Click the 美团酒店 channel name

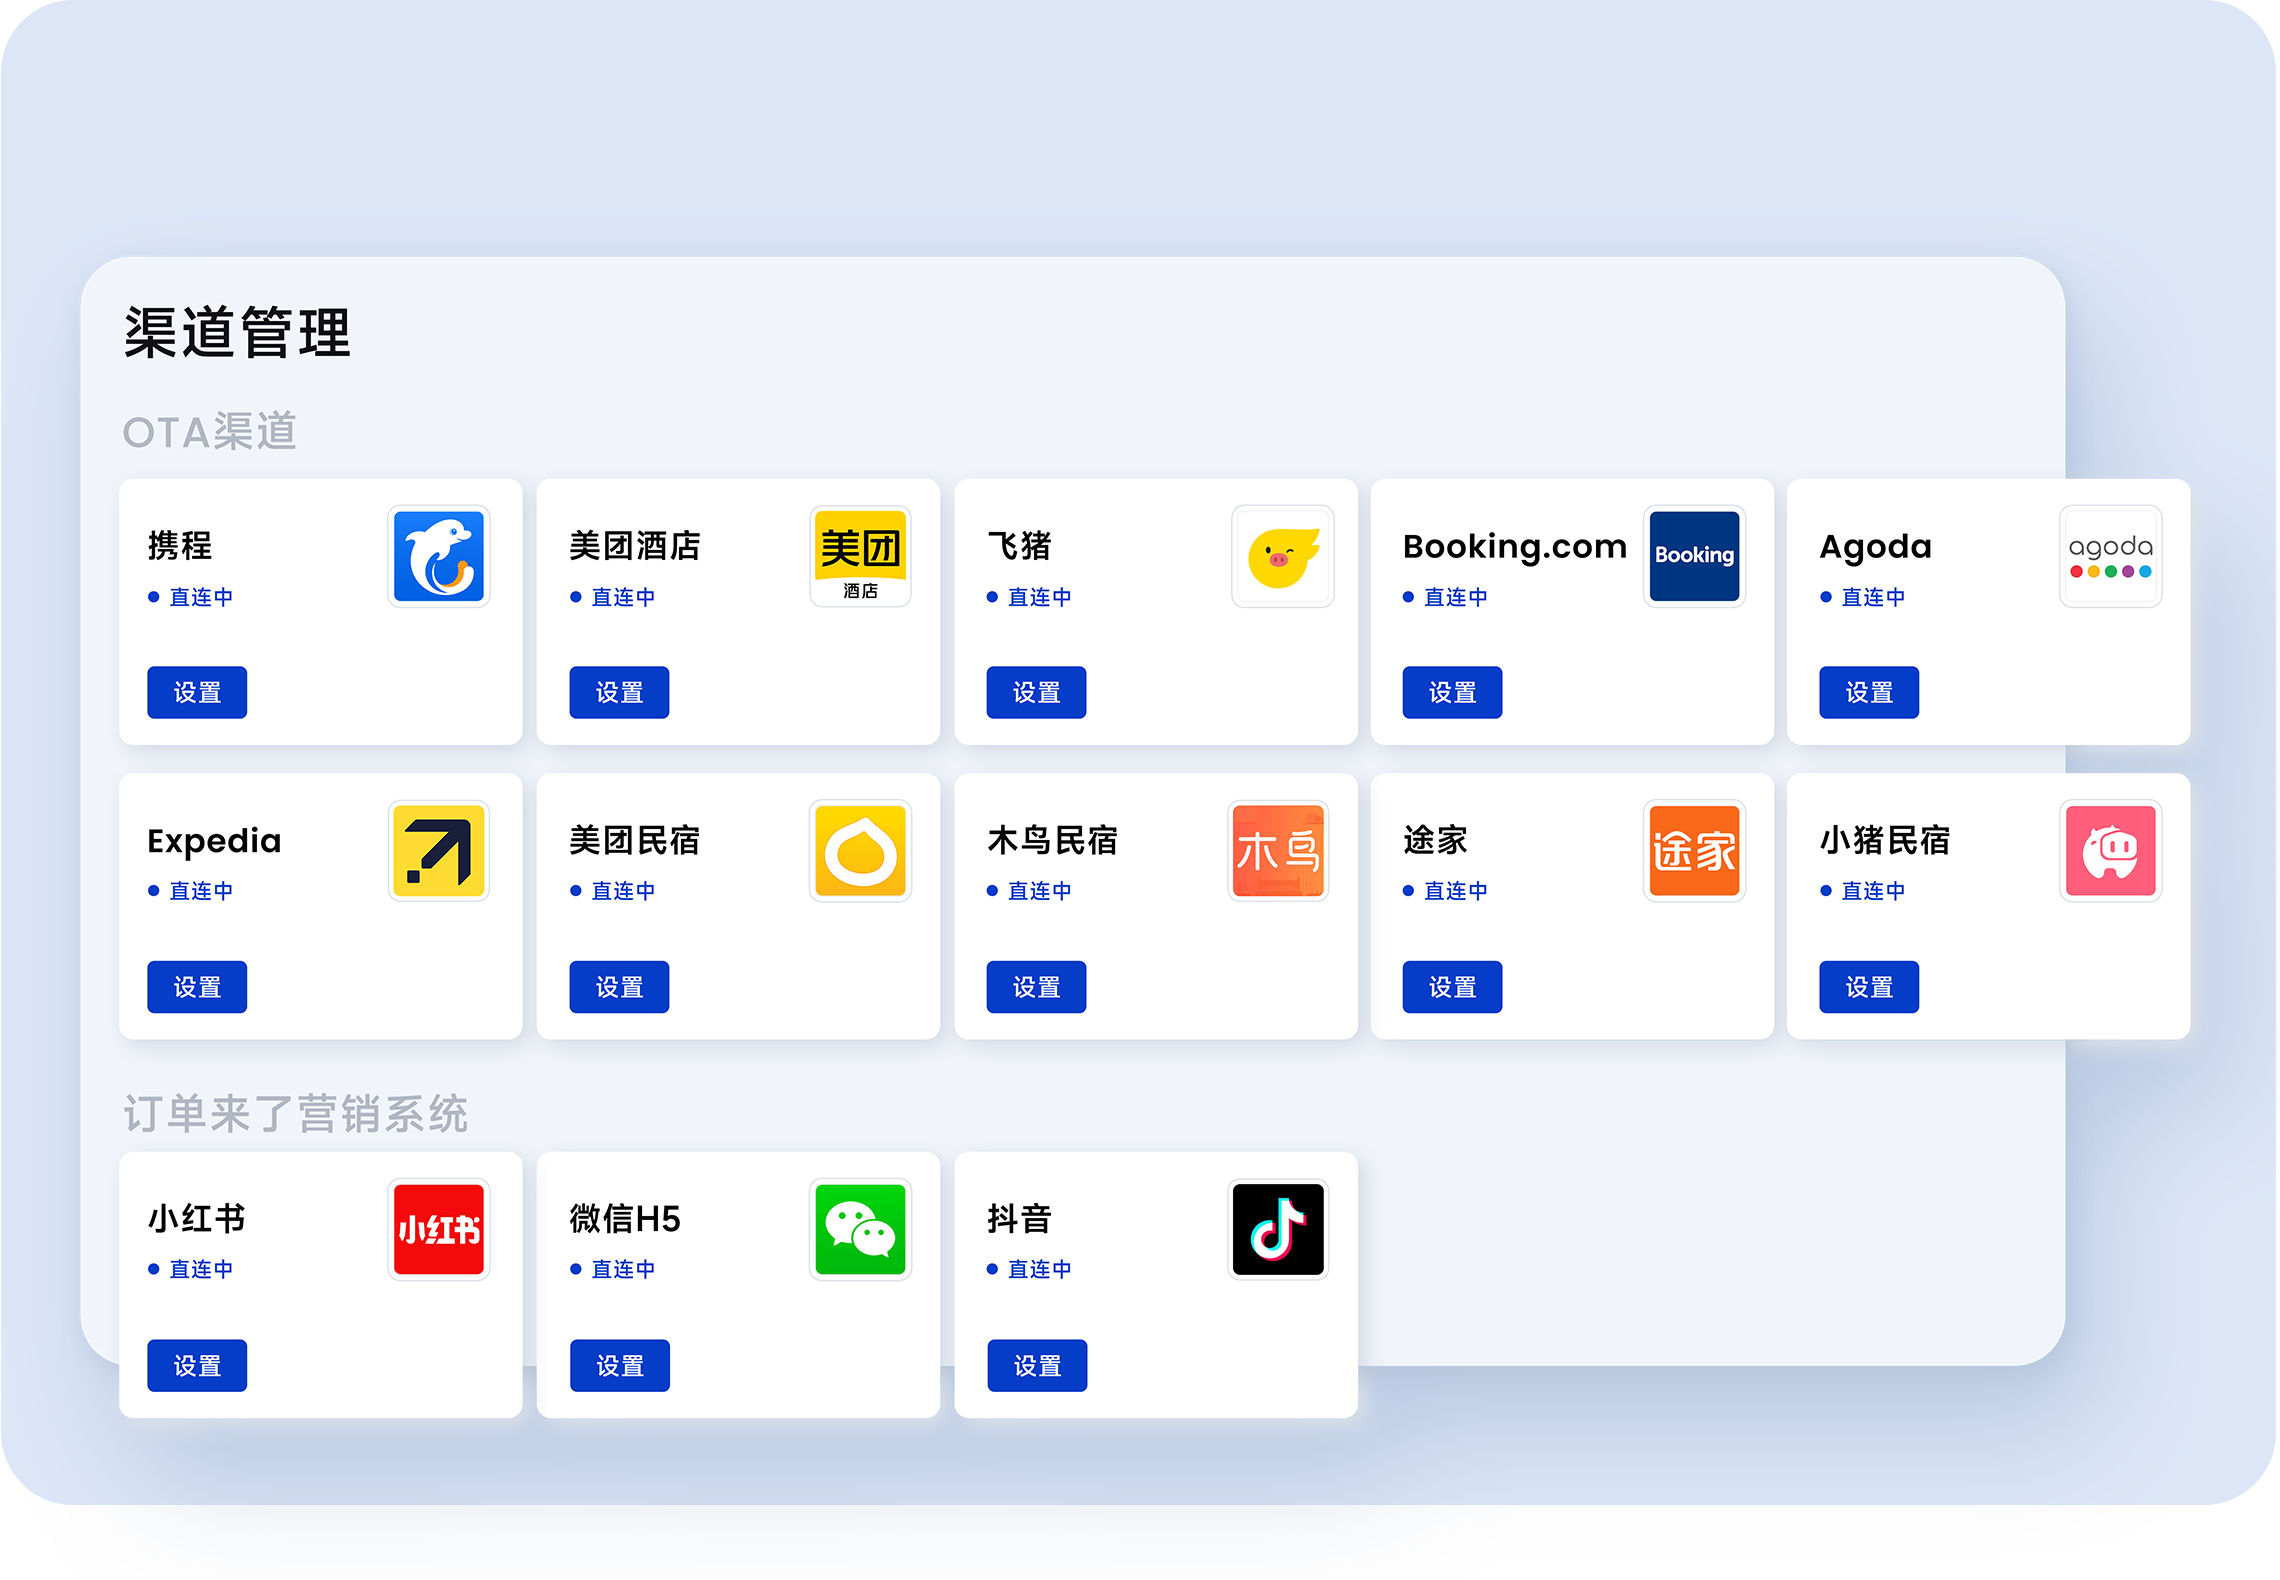[x=635, y=546]
